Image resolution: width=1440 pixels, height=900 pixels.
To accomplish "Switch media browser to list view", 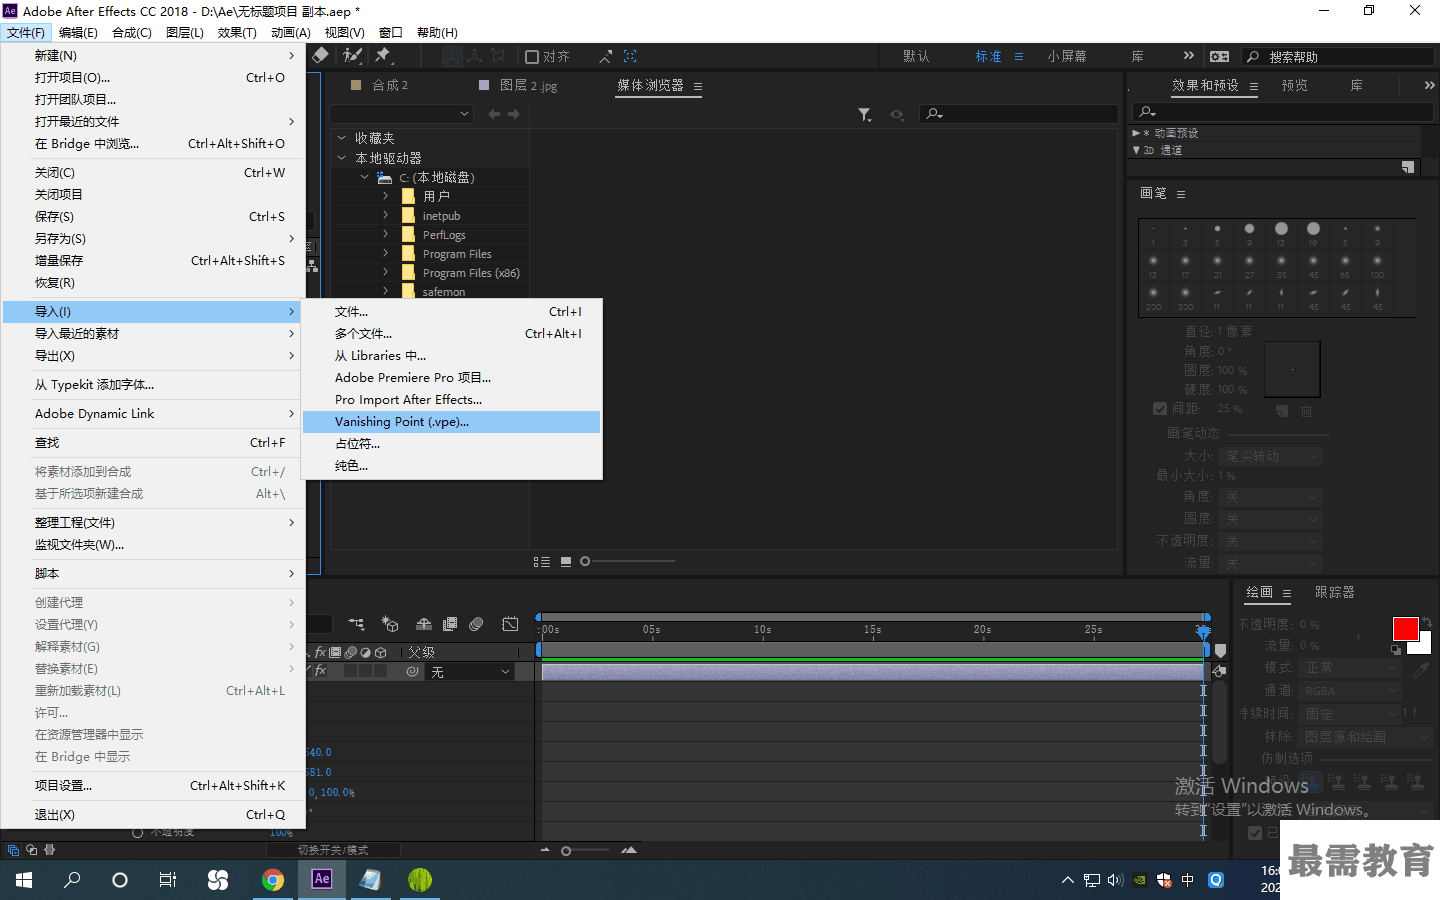I will coord(542,562).
